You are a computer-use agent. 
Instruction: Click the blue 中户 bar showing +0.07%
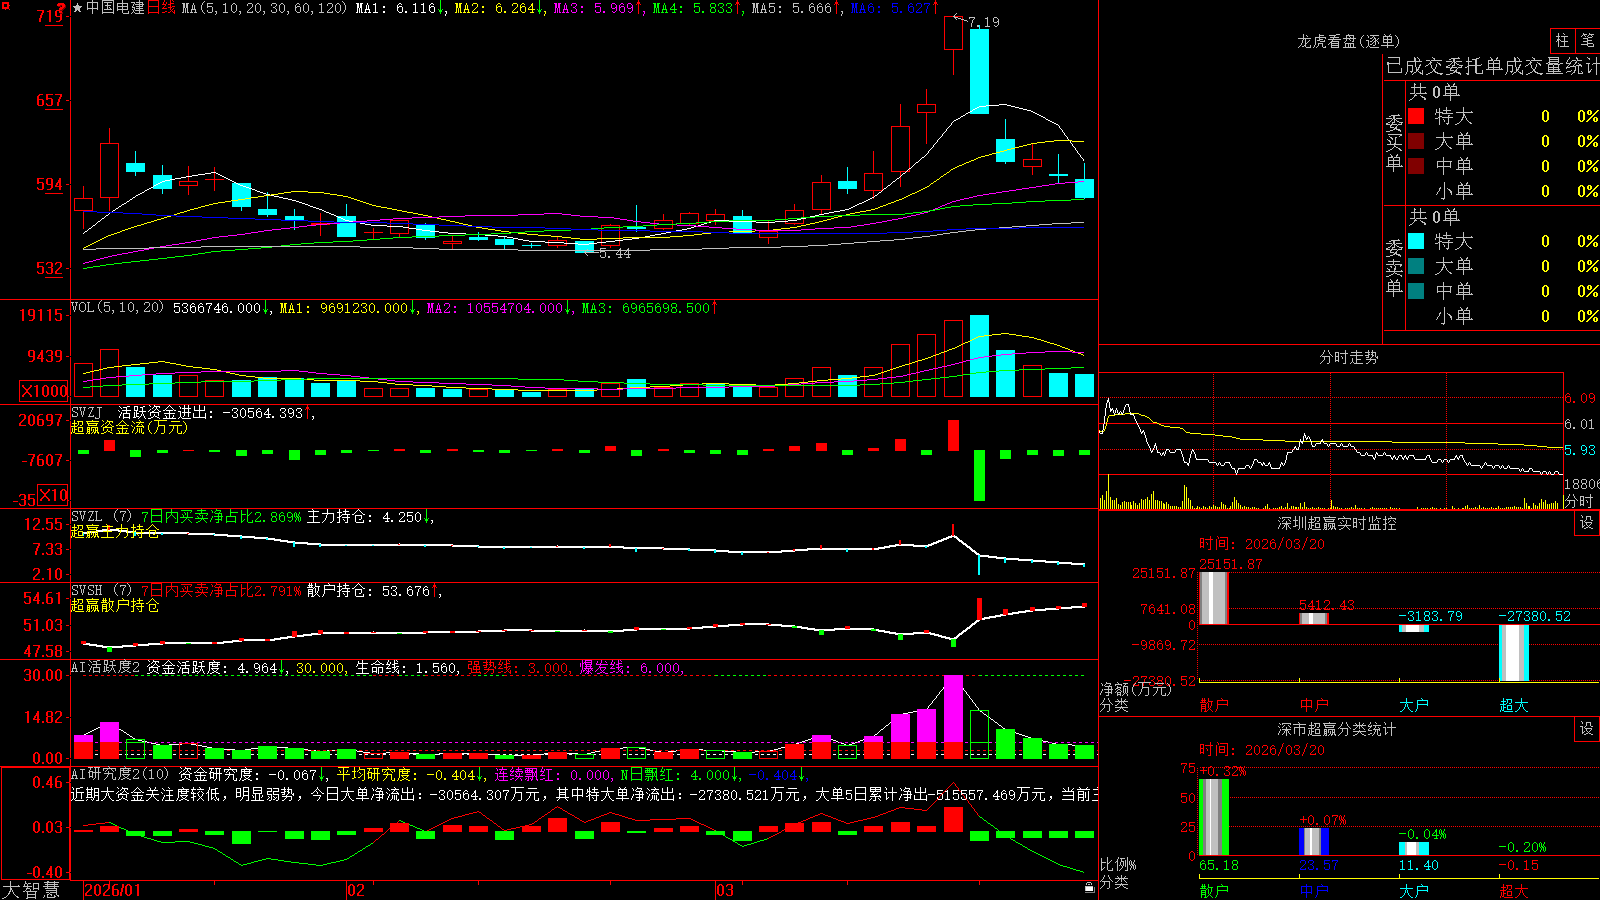pyautogui.click(x=1313, y=841)
